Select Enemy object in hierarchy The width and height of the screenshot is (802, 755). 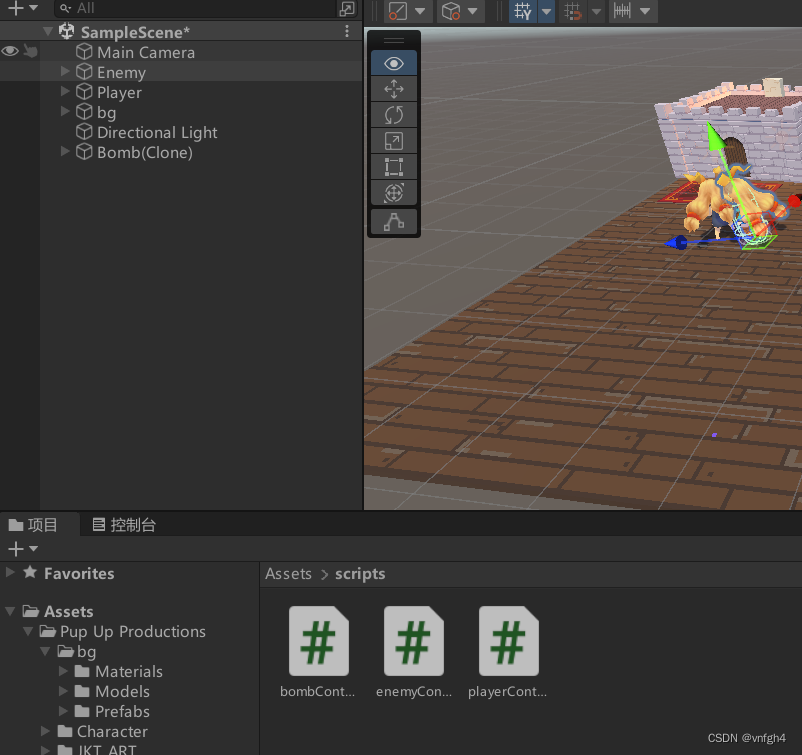121,72
